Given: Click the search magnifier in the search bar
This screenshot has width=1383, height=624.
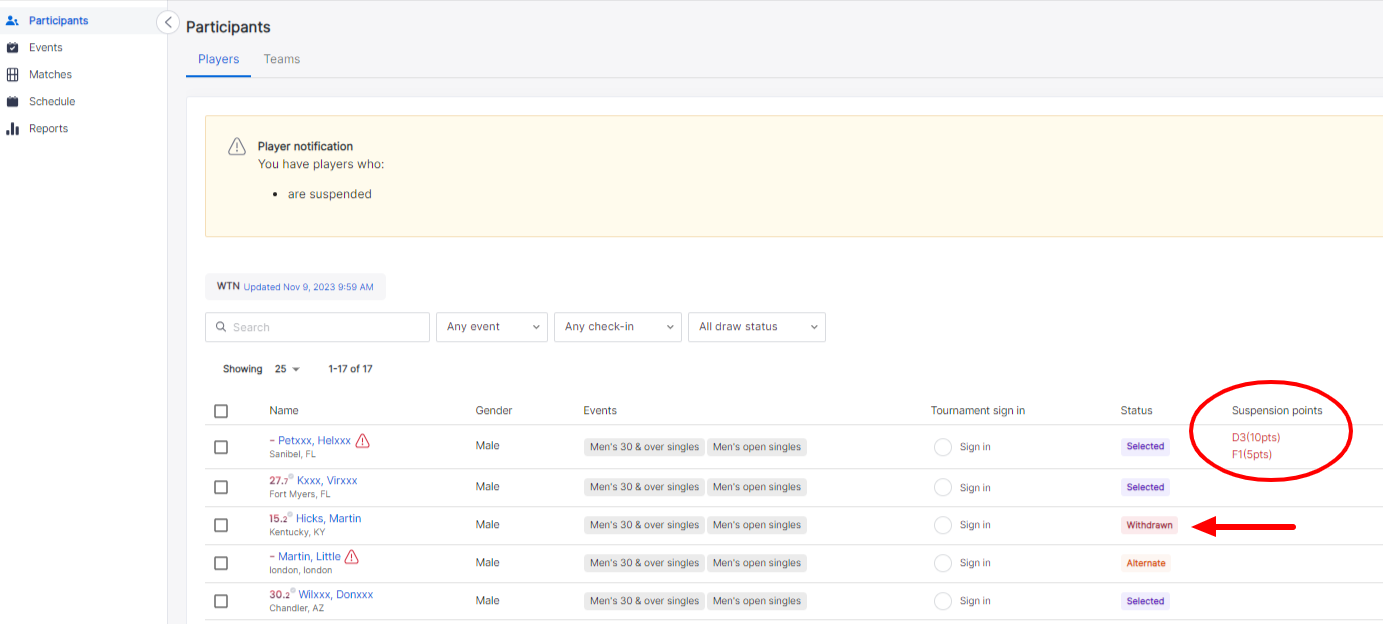Looking at the screenshot, I should pos(221,327).
